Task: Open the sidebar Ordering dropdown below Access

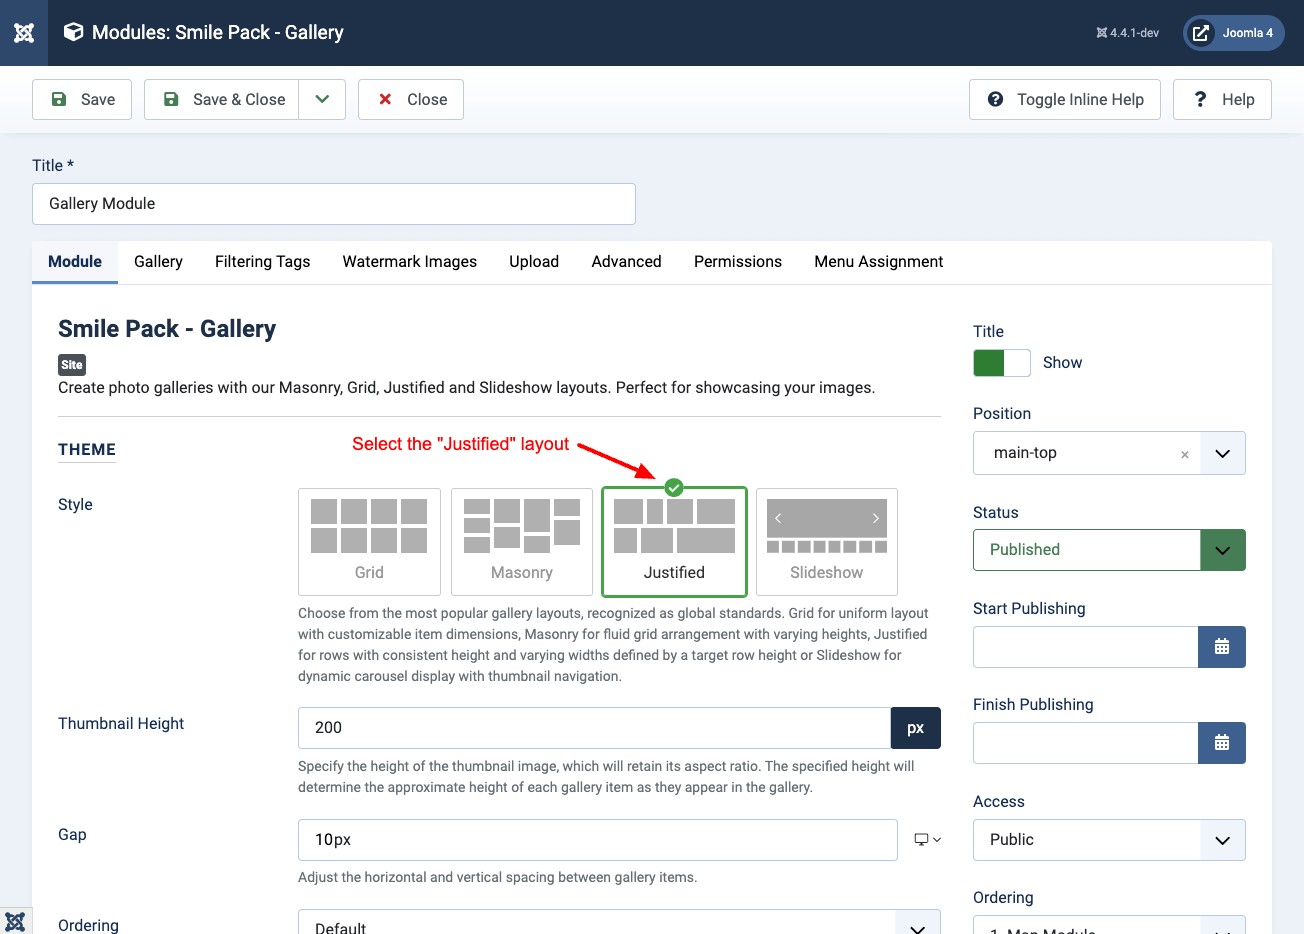Action: point(1109,925)
